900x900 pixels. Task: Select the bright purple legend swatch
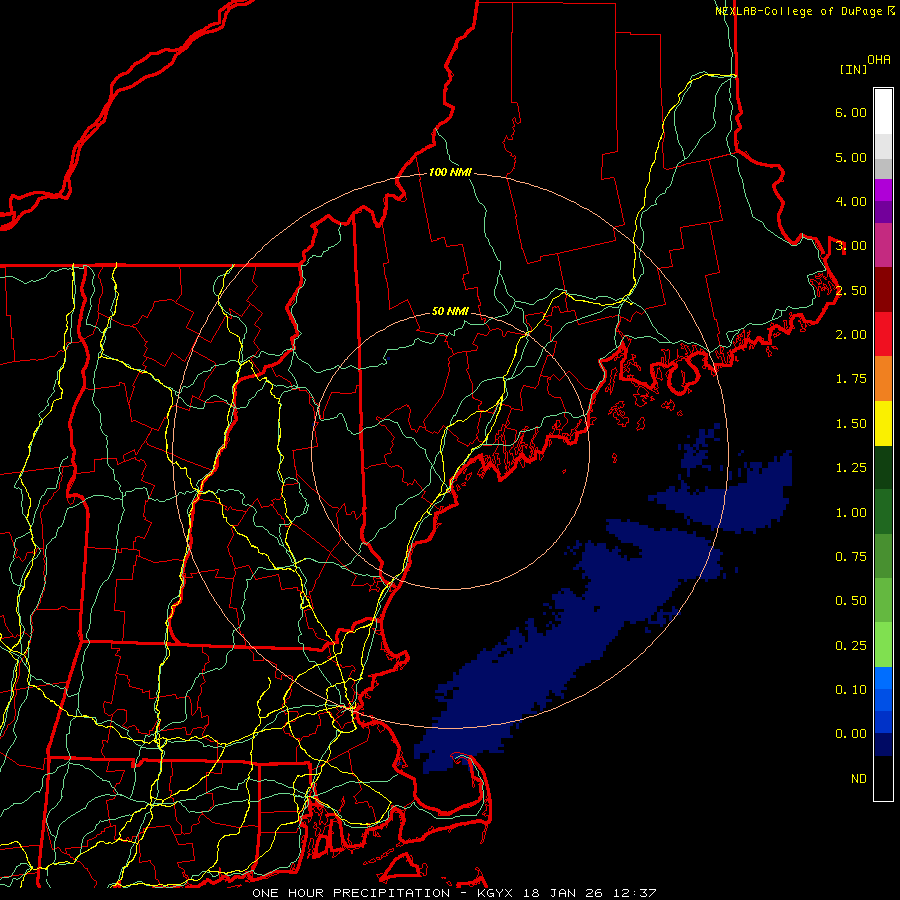pyautogui.click(x=883, y=190)
